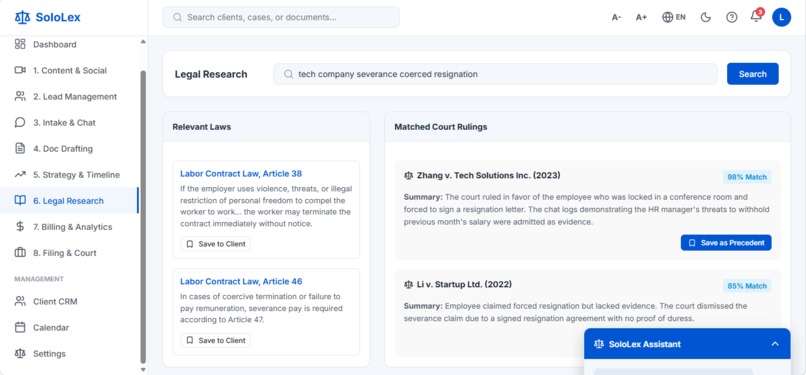
Task: Click the SoloLex scales logo icon
Action: coord(23,17)
